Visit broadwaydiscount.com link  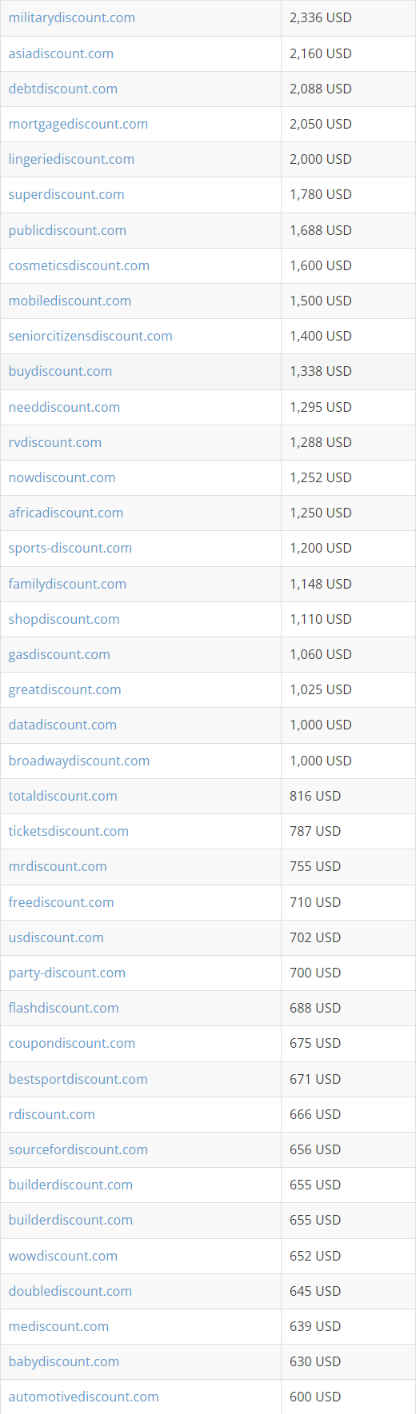[79, 760]
